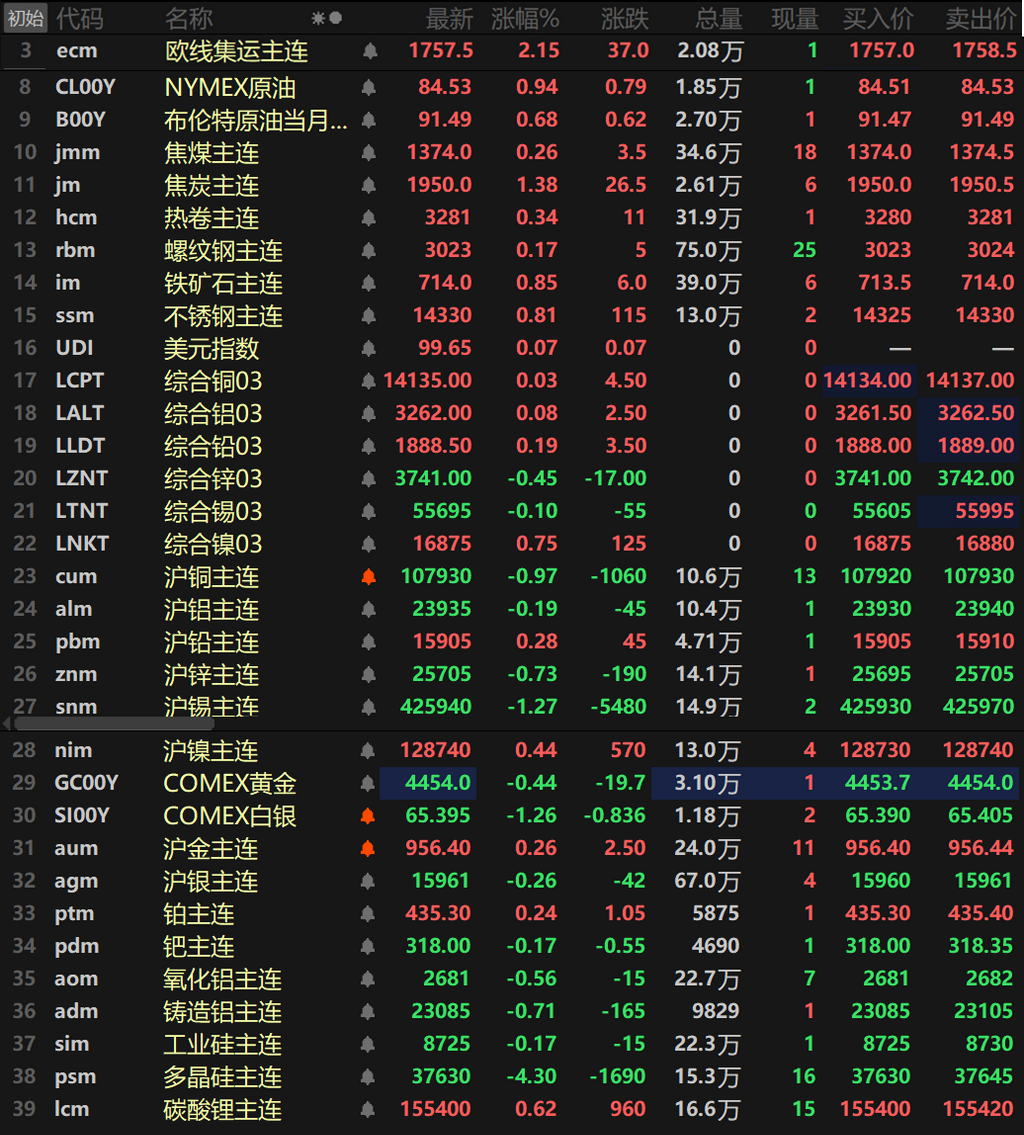
Task: Select the 碳酸锂主连 name cell
Action: point(222,1109)
